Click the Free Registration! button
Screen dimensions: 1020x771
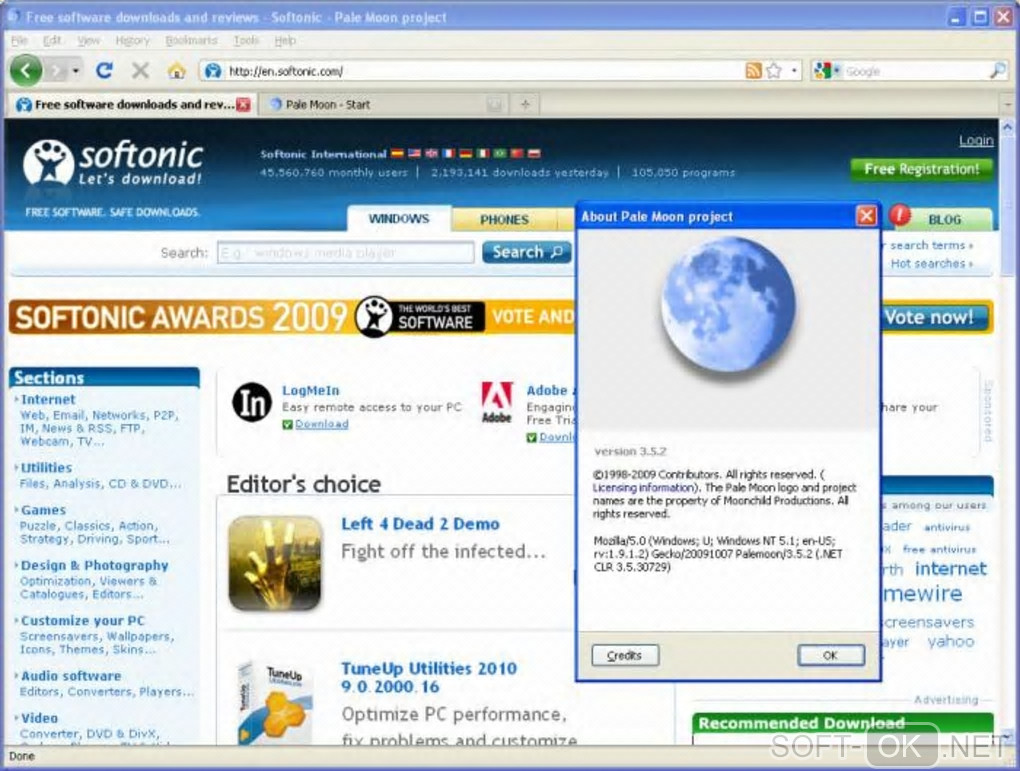[x=921, y=169]
